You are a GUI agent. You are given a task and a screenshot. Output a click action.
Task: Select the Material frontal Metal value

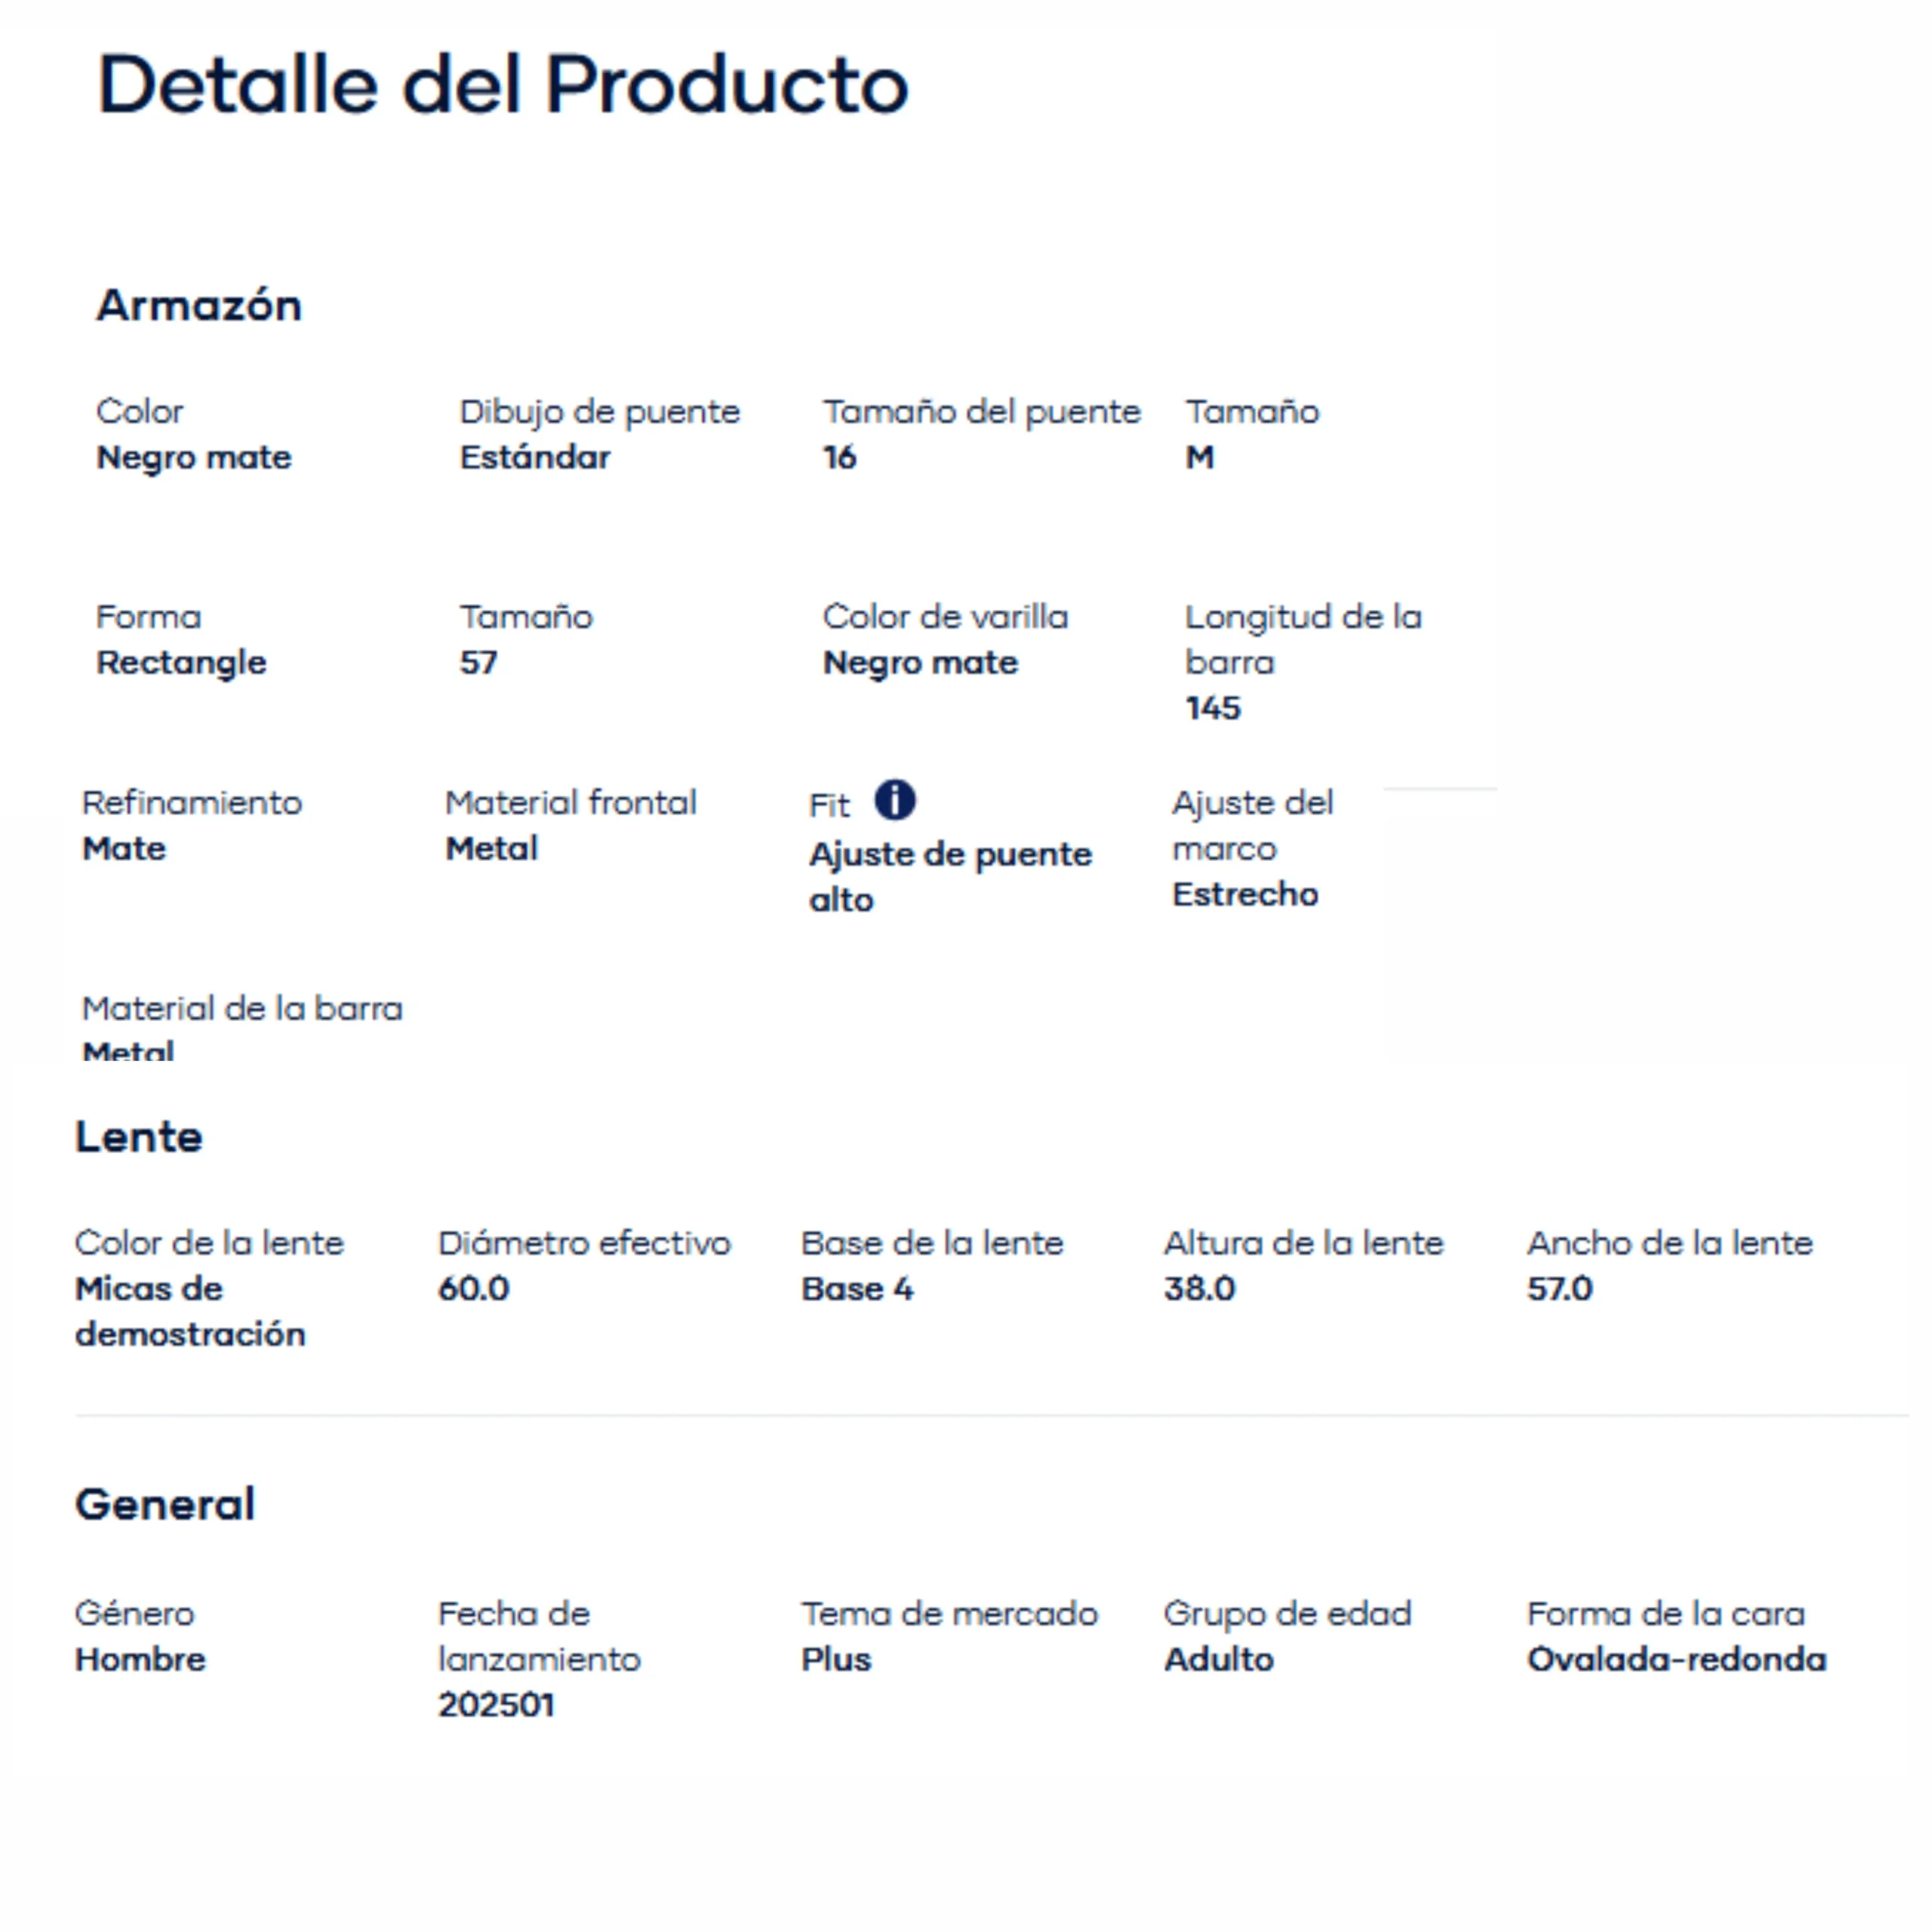pyautogui.click(x=491, y=849)
